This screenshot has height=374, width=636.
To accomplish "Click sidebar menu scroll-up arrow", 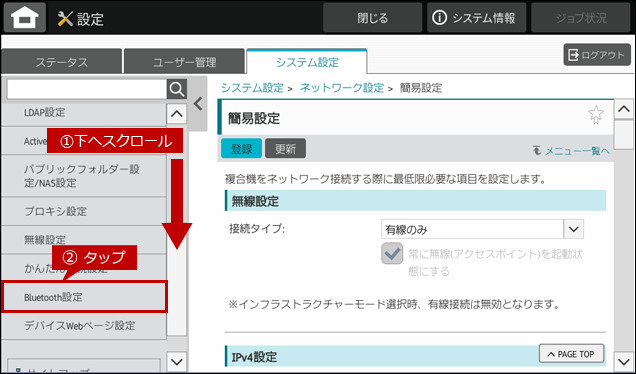I will (177, 114).
